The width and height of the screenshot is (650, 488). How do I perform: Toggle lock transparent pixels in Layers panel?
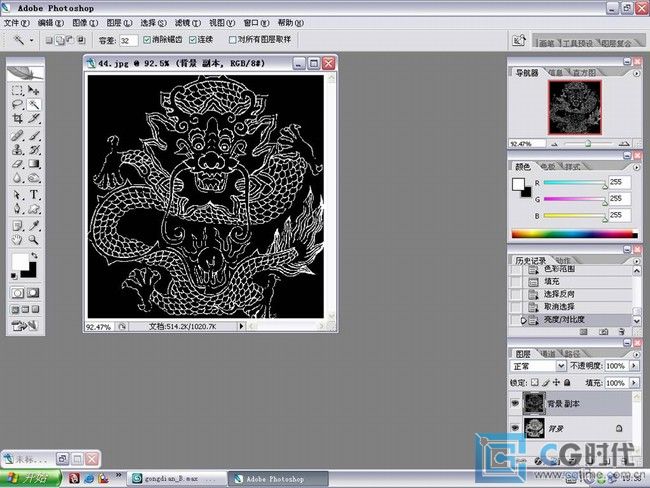click(535, 382)
